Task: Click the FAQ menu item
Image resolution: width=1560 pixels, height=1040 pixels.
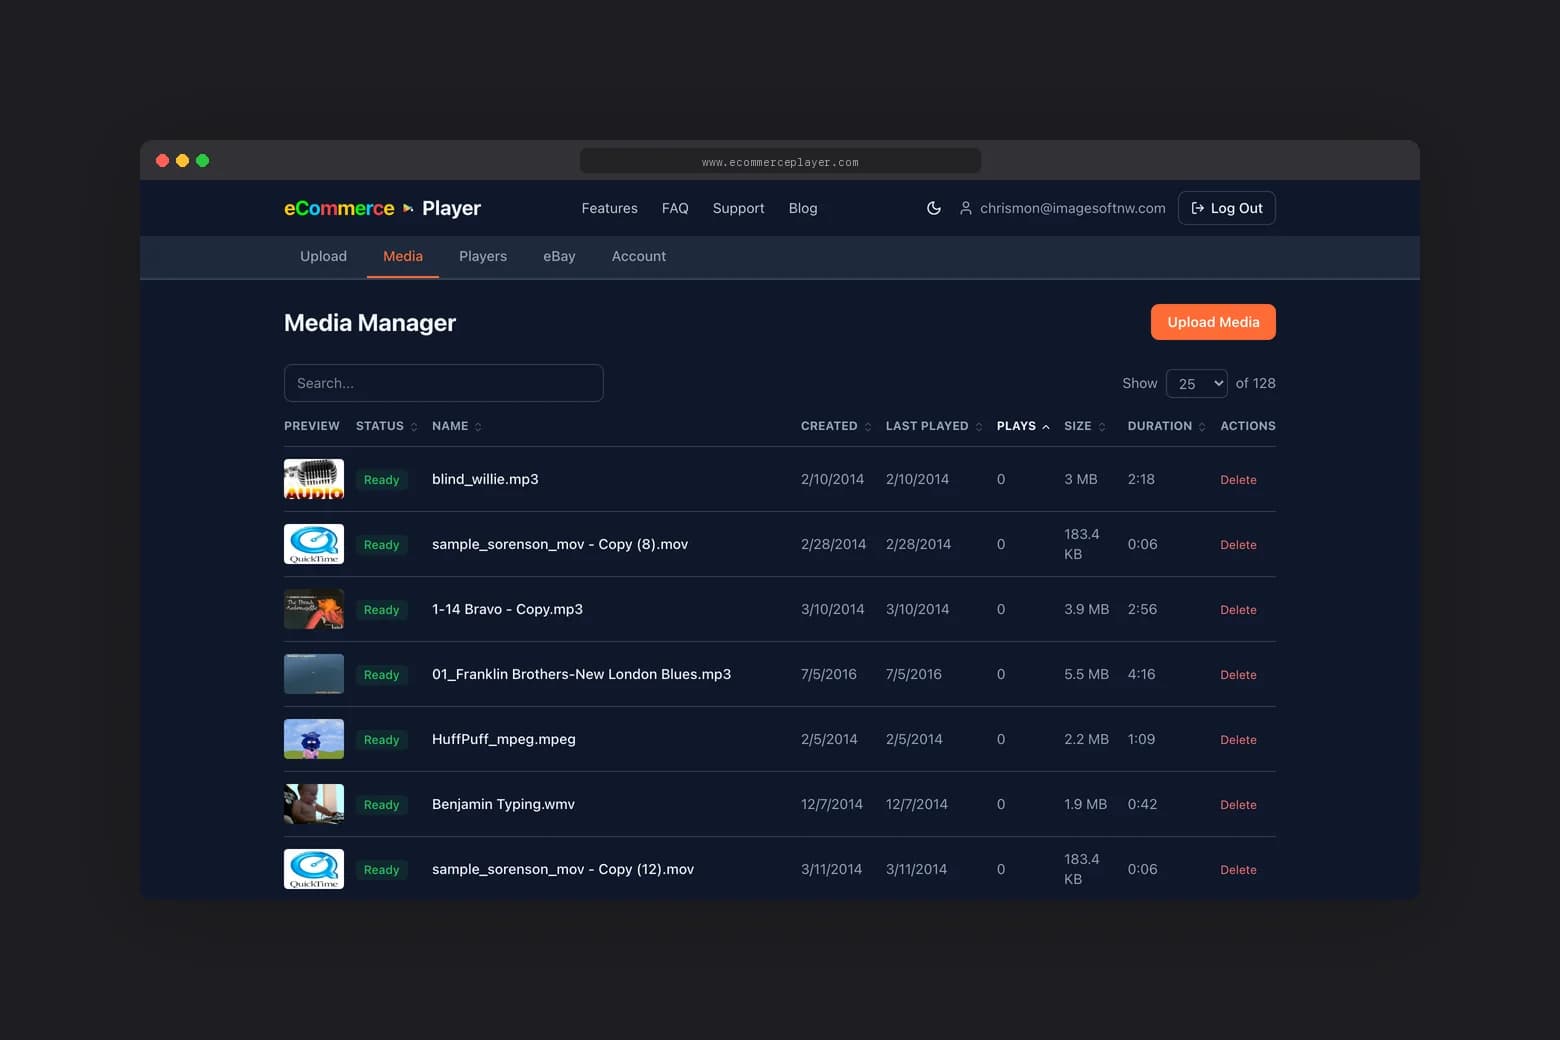Action: click(x=675, y=208)
